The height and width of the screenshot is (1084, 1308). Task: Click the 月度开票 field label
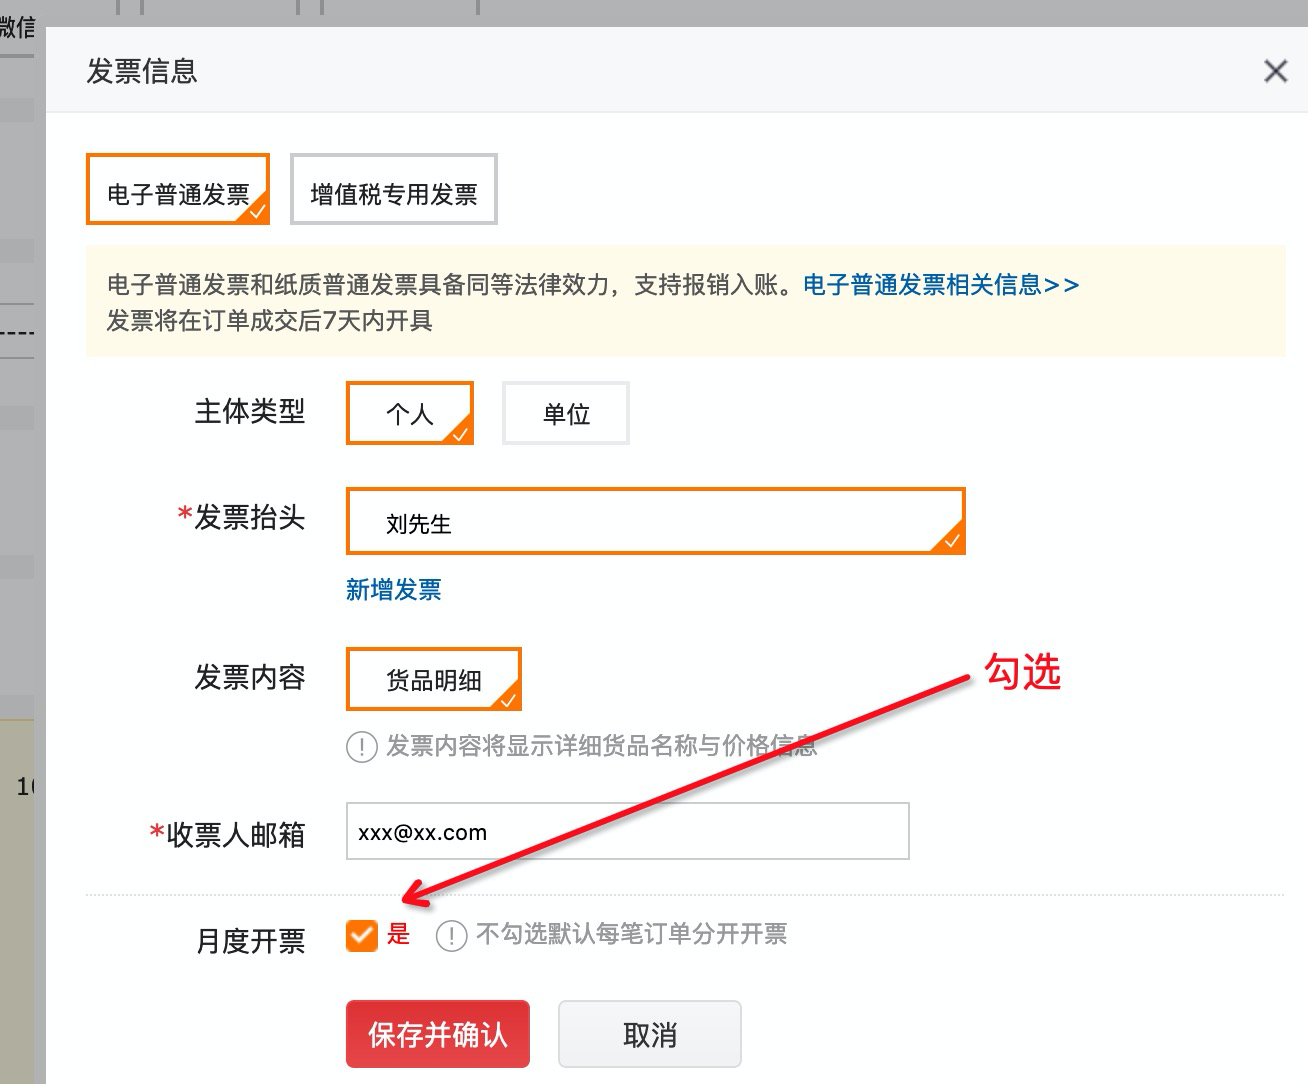pyautogui.click(x=250, y=941)
